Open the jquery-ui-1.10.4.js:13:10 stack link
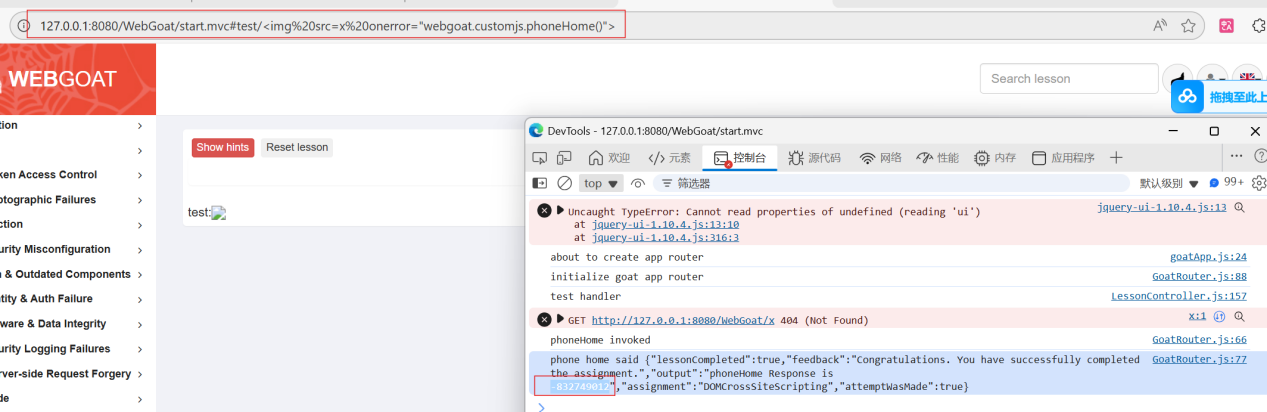 click(x=666, y=225)
